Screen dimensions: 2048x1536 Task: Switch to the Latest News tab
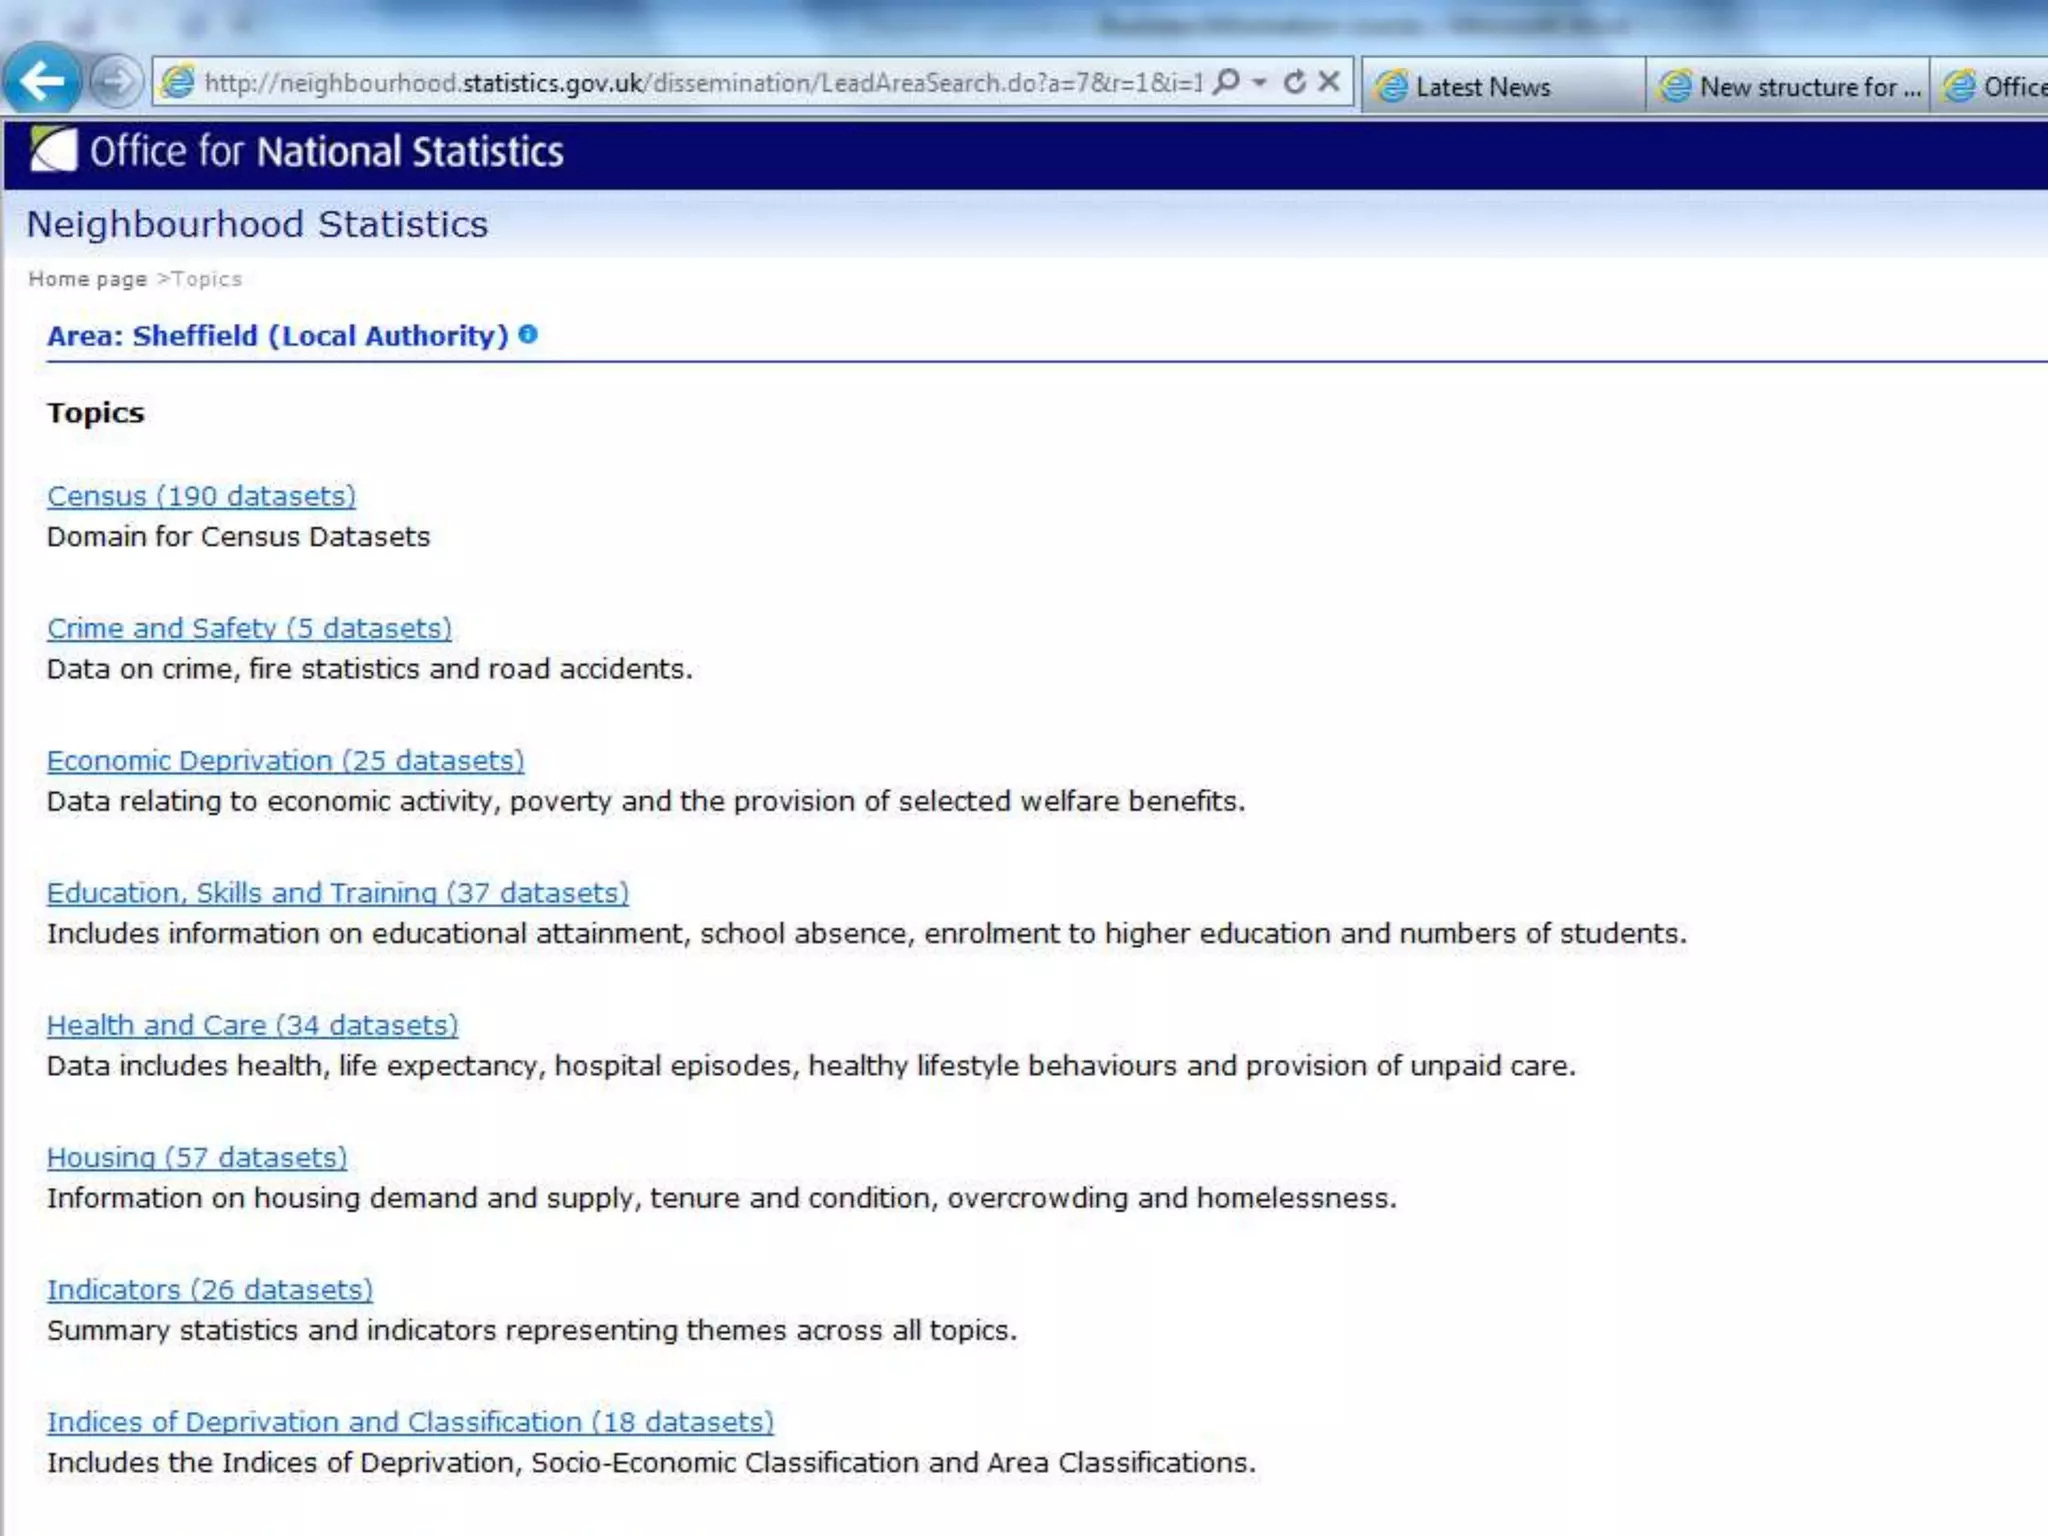click(x=1482, y=87)
